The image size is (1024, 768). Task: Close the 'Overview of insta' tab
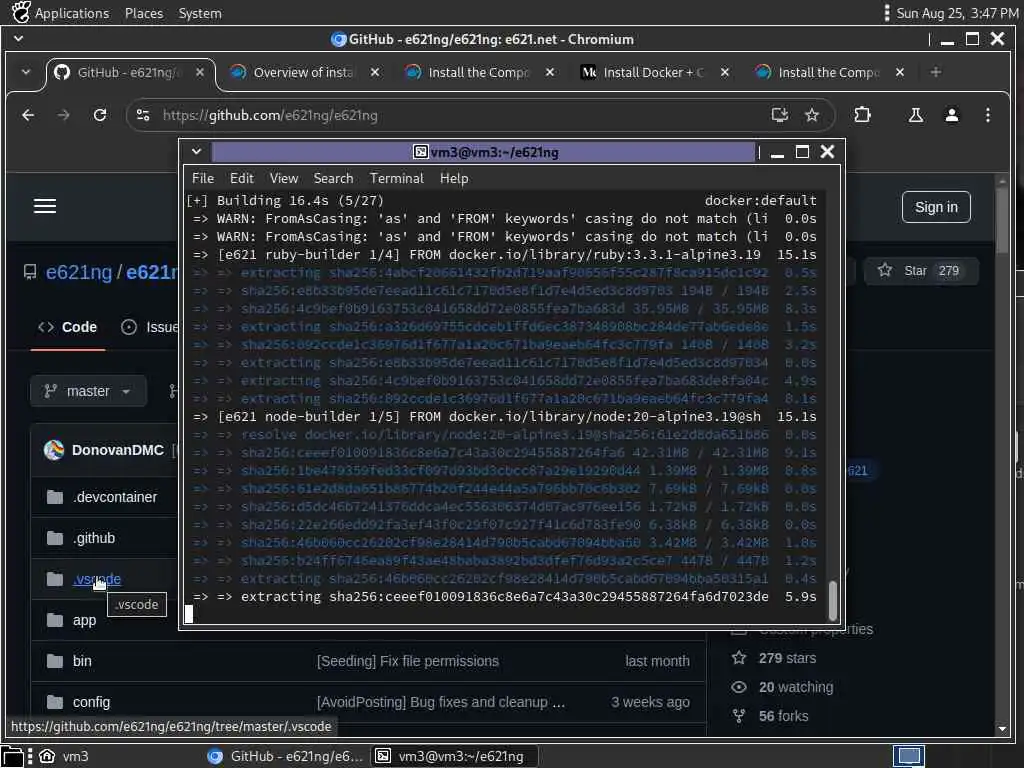(x=375, y=72)
